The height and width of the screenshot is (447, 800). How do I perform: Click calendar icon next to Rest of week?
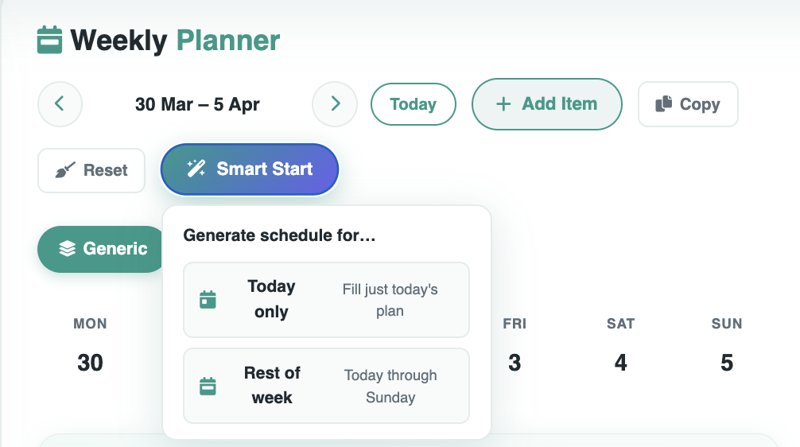tap(208, 386)
